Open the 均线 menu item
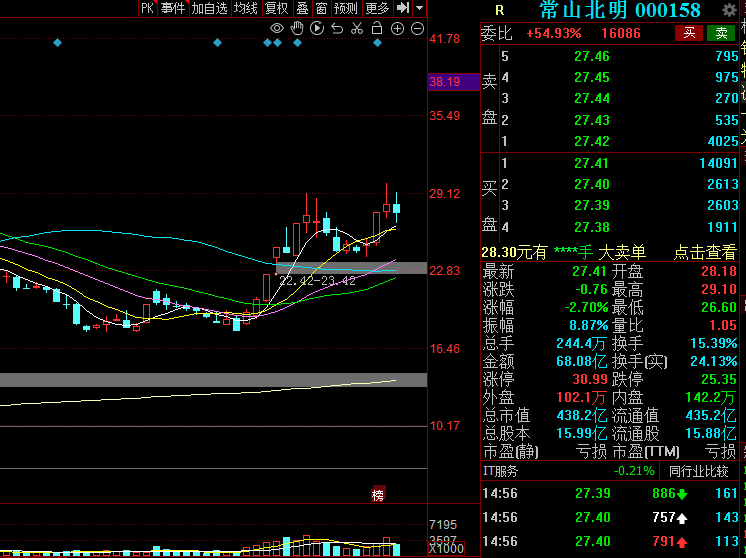 click(x=246, y=8)
